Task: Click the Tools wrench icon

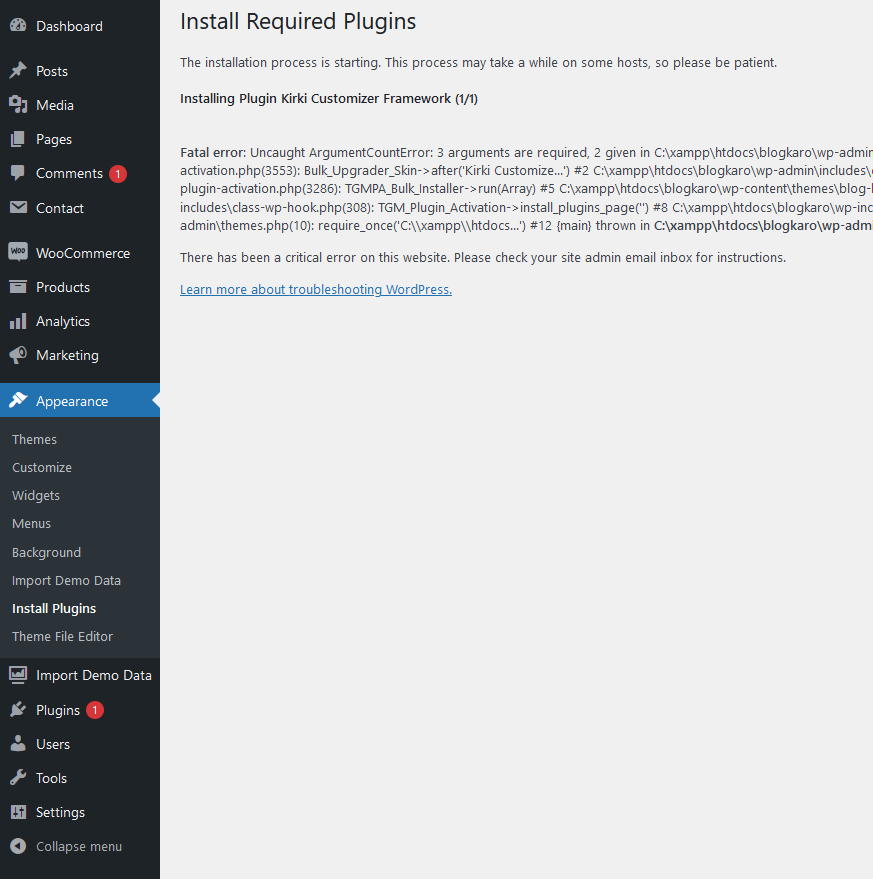Action: [18, 778]
